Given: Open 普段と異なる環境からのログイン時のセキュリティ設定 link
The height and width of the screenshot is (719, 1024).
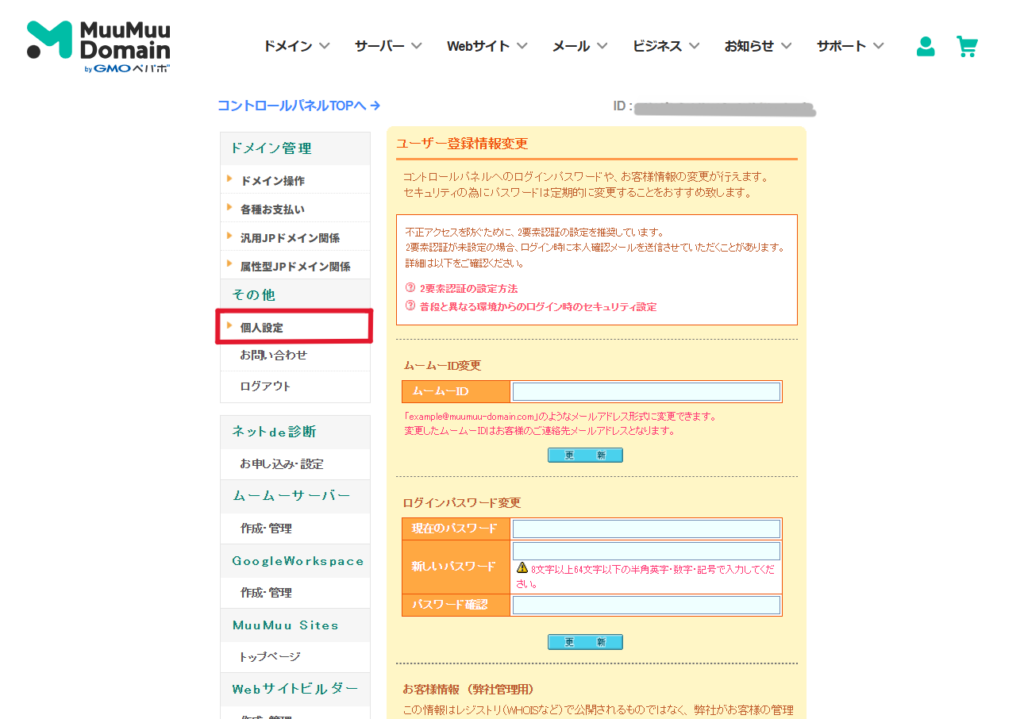Looking at the screenshot, I should [538, 307].
